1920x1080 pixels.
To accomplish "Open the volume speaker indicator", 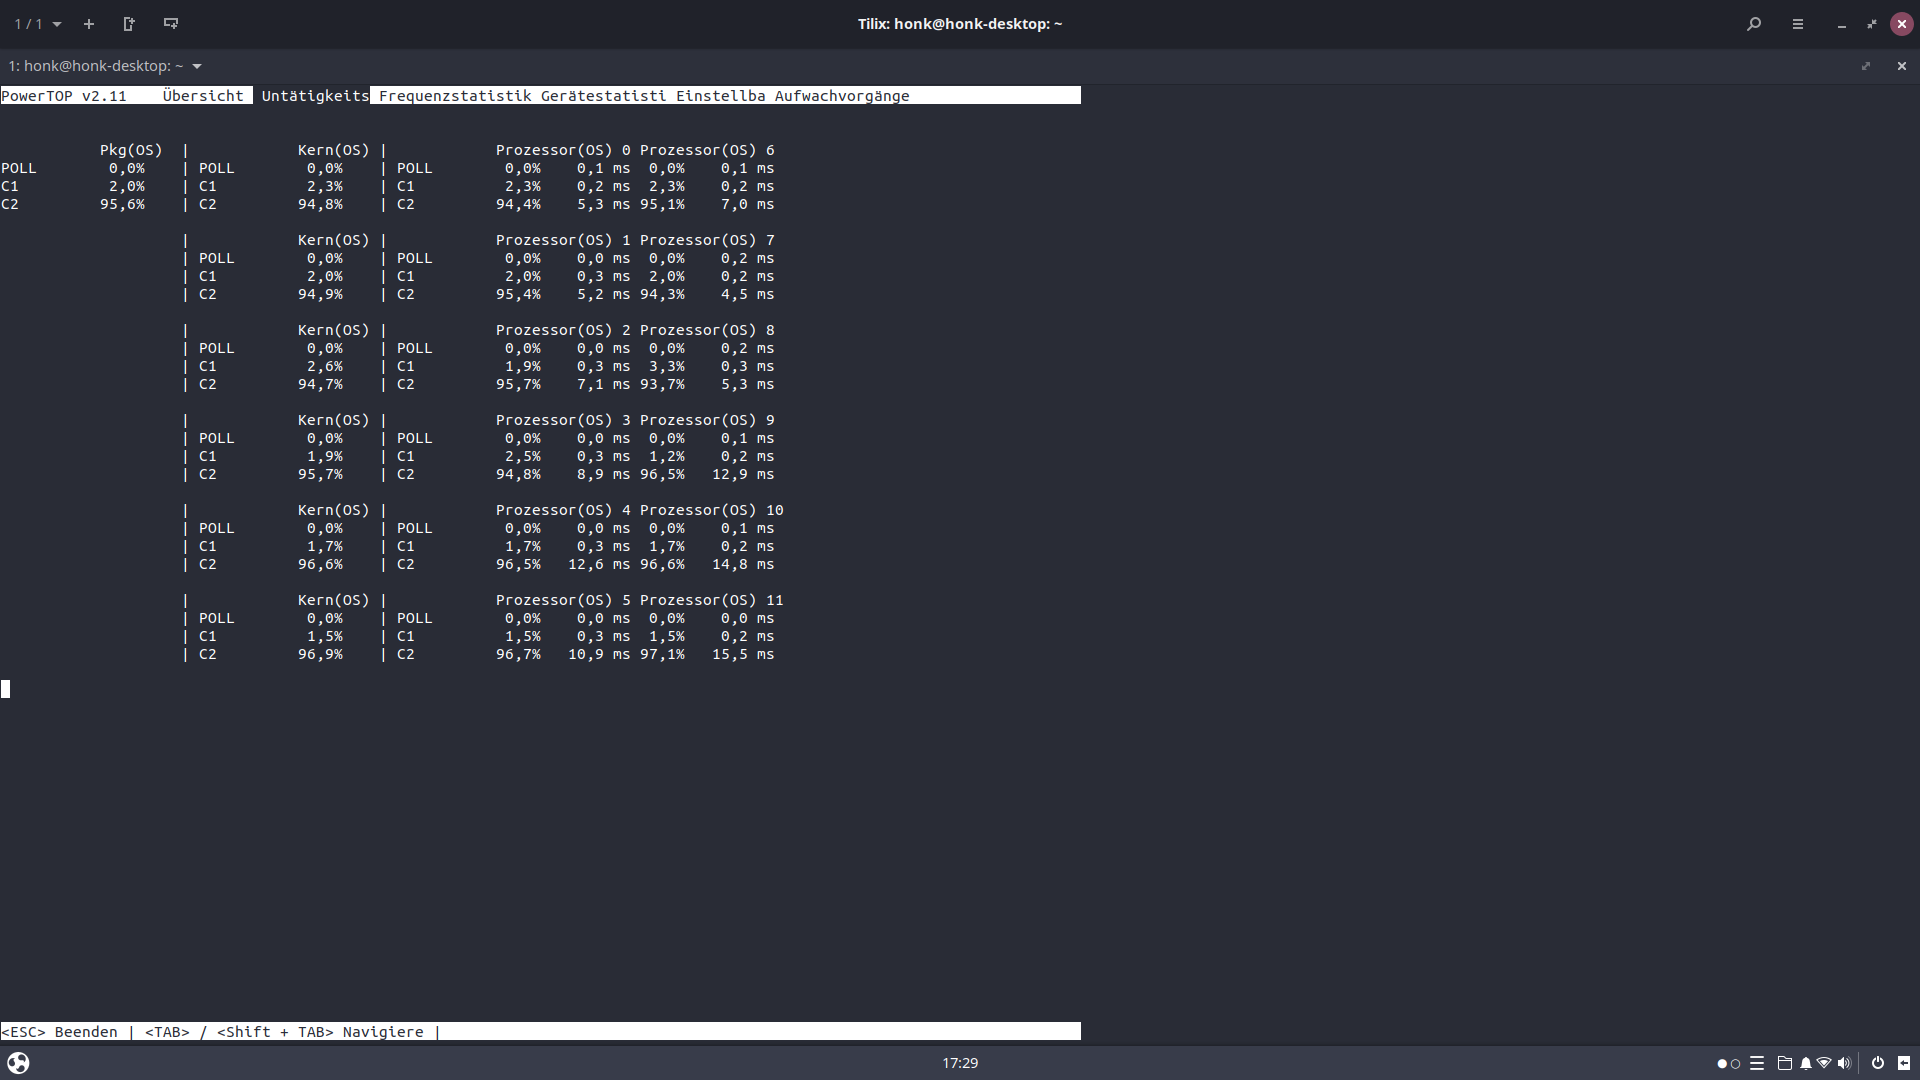I will click(x=1844, y=1063).
